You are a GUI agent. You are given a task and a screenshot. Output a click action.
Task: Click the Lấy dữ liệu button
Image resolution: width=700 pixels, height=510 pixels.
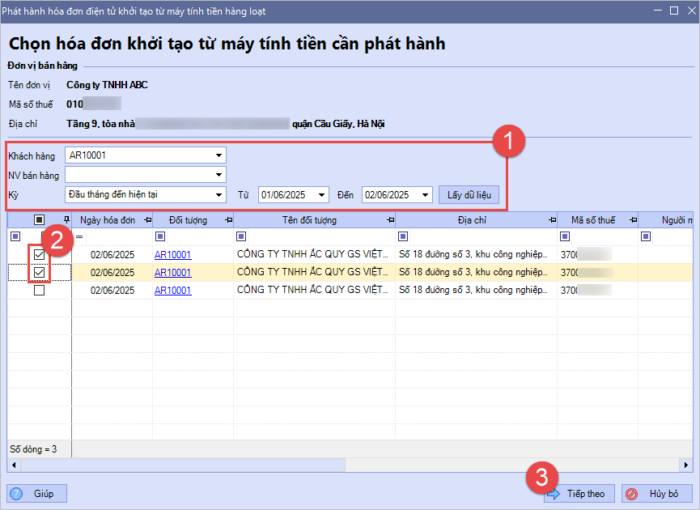point(468,195)
